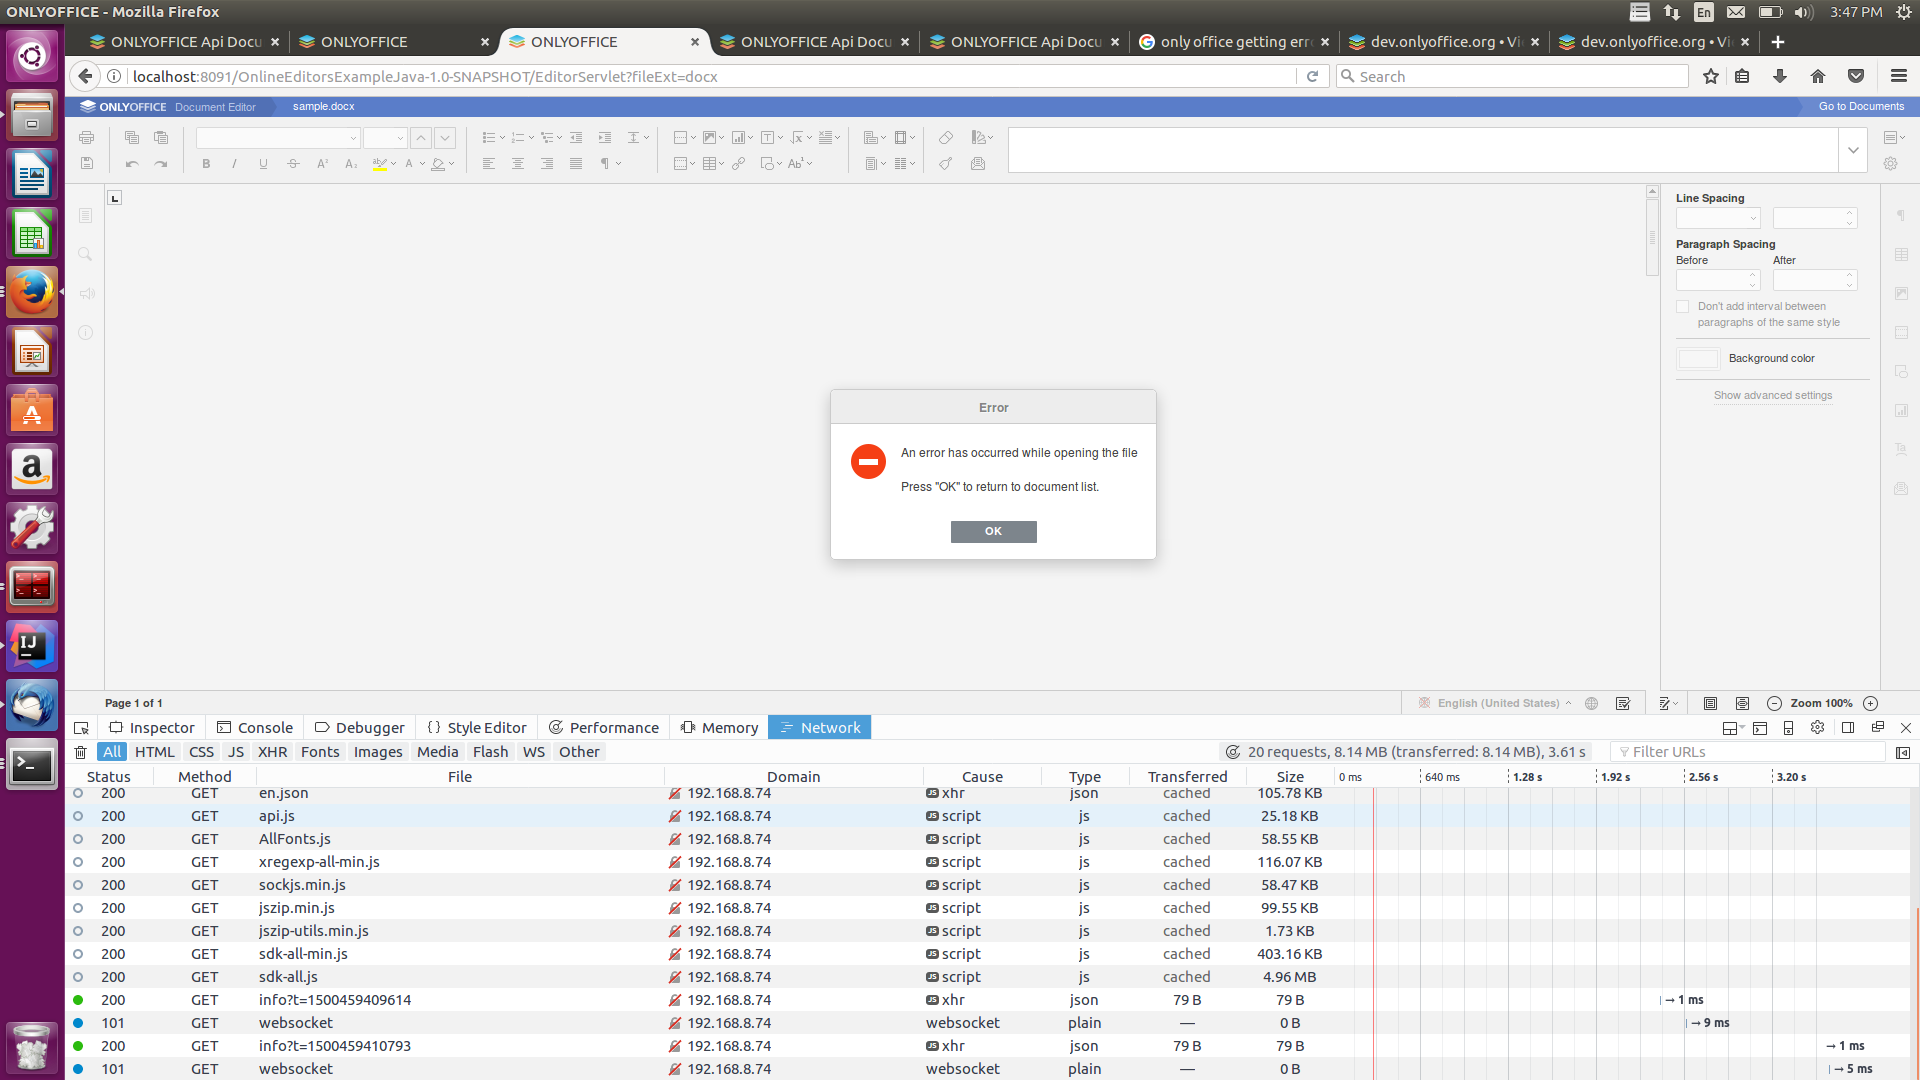This screenshot has width=1920, height=1080.
Task: Insert an equation
Action: click(x=797, y=137)
